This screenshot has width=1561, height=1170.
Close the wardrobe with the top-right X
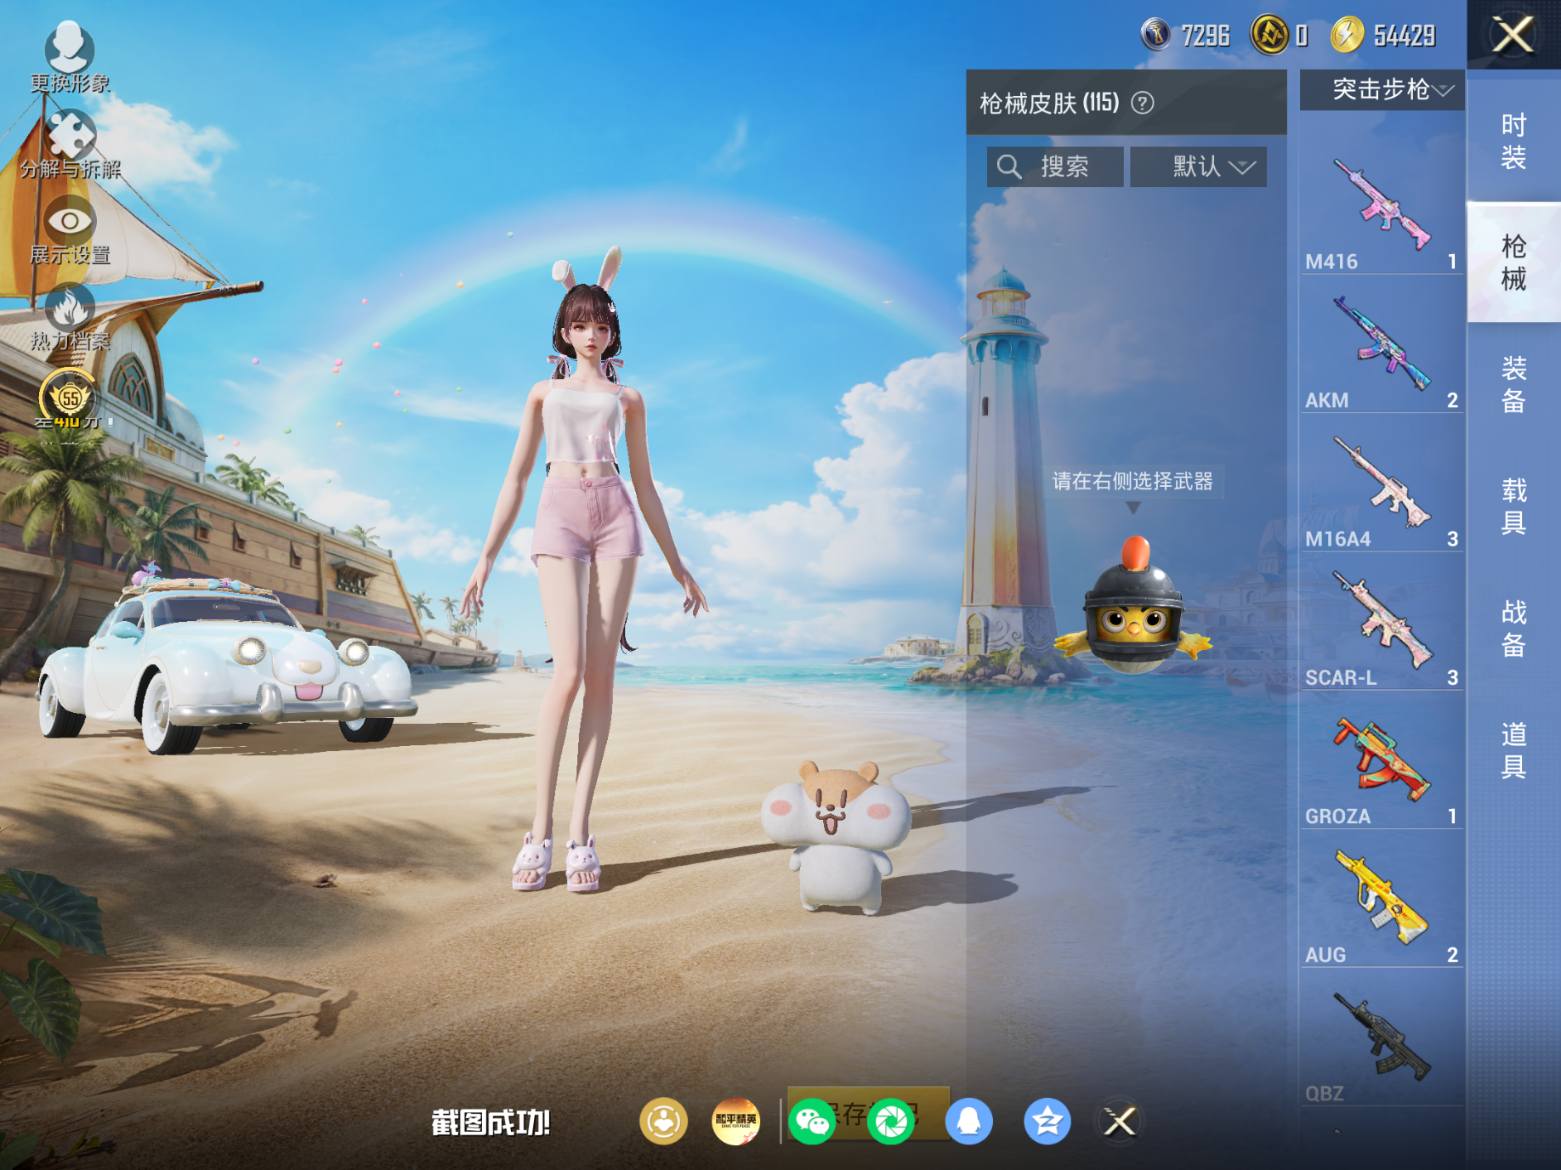point(1513,35)
